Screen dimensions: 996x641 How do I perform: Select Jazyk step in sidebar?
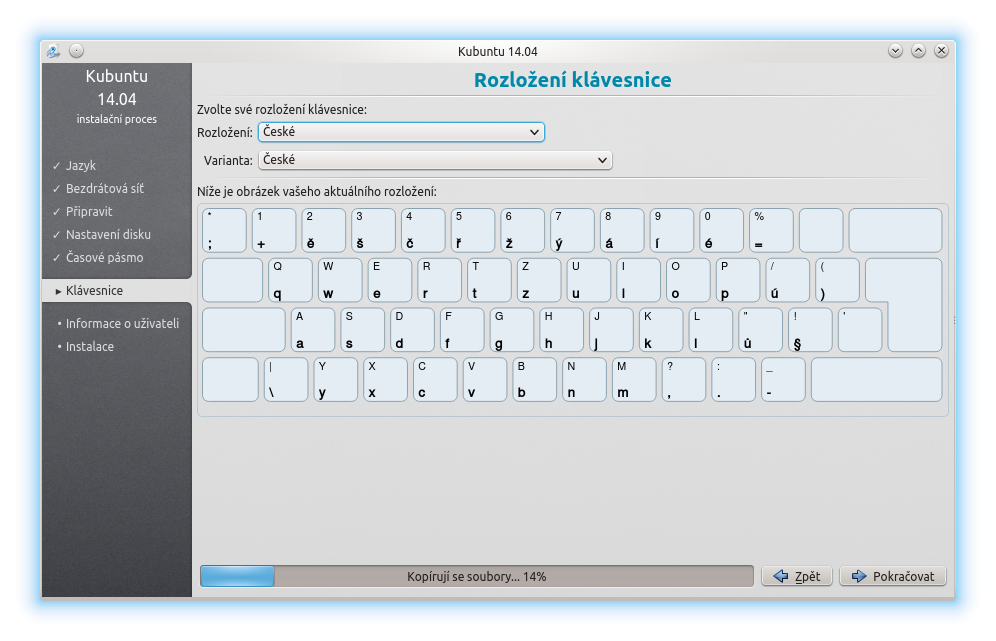click(81, 165)
